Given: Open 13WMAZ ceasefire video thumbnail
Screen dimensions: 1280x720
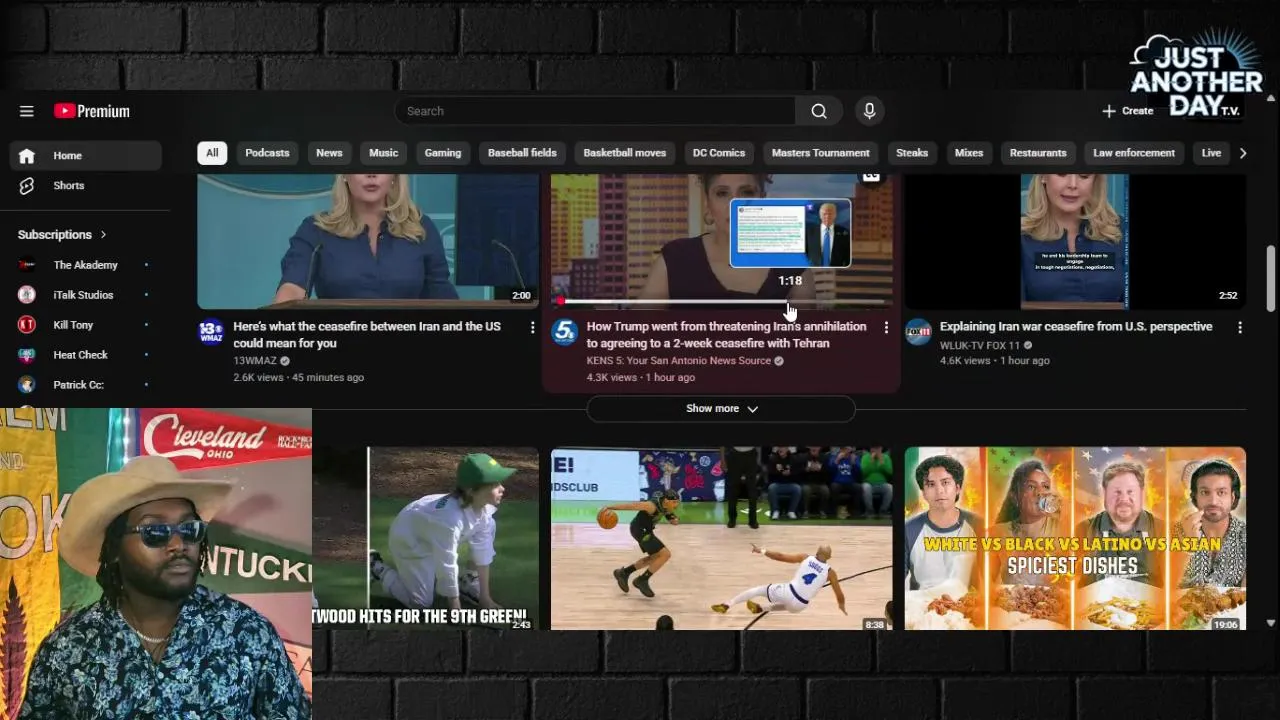Looking at the screenshot, I should click(x=368, y=241).
